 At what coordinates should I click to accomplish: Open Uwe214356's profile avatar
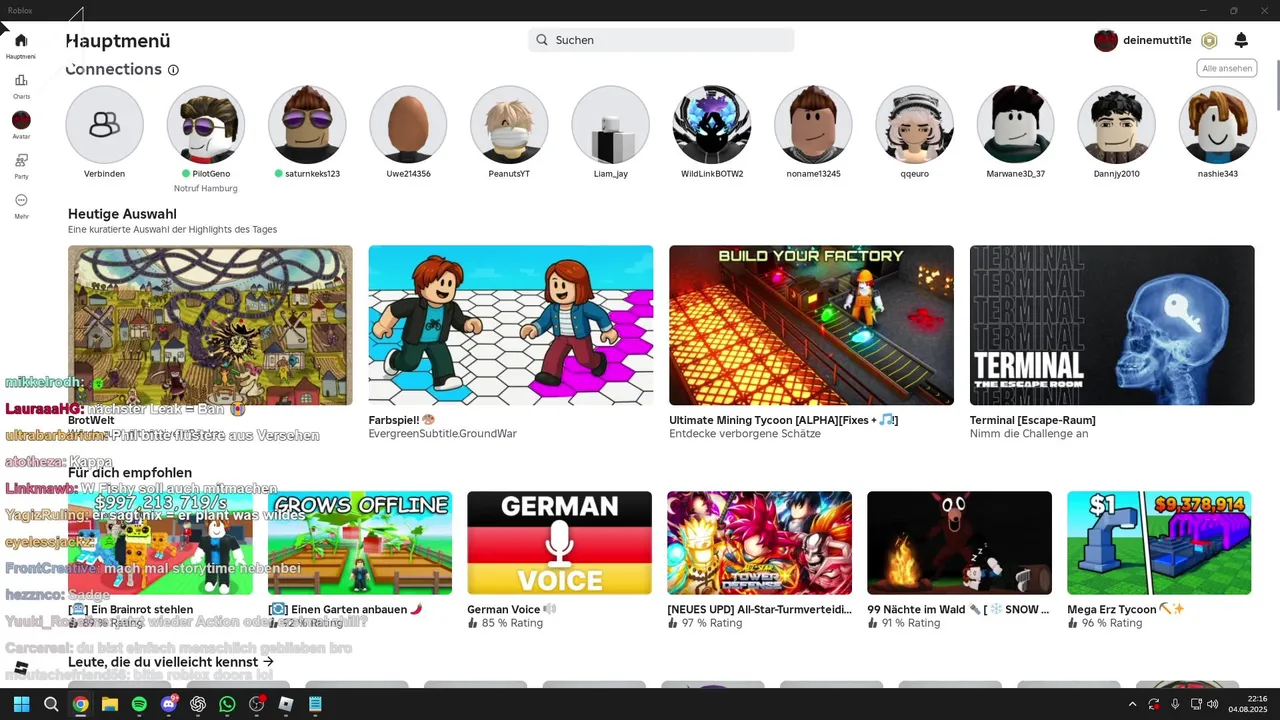click(408, 124)
